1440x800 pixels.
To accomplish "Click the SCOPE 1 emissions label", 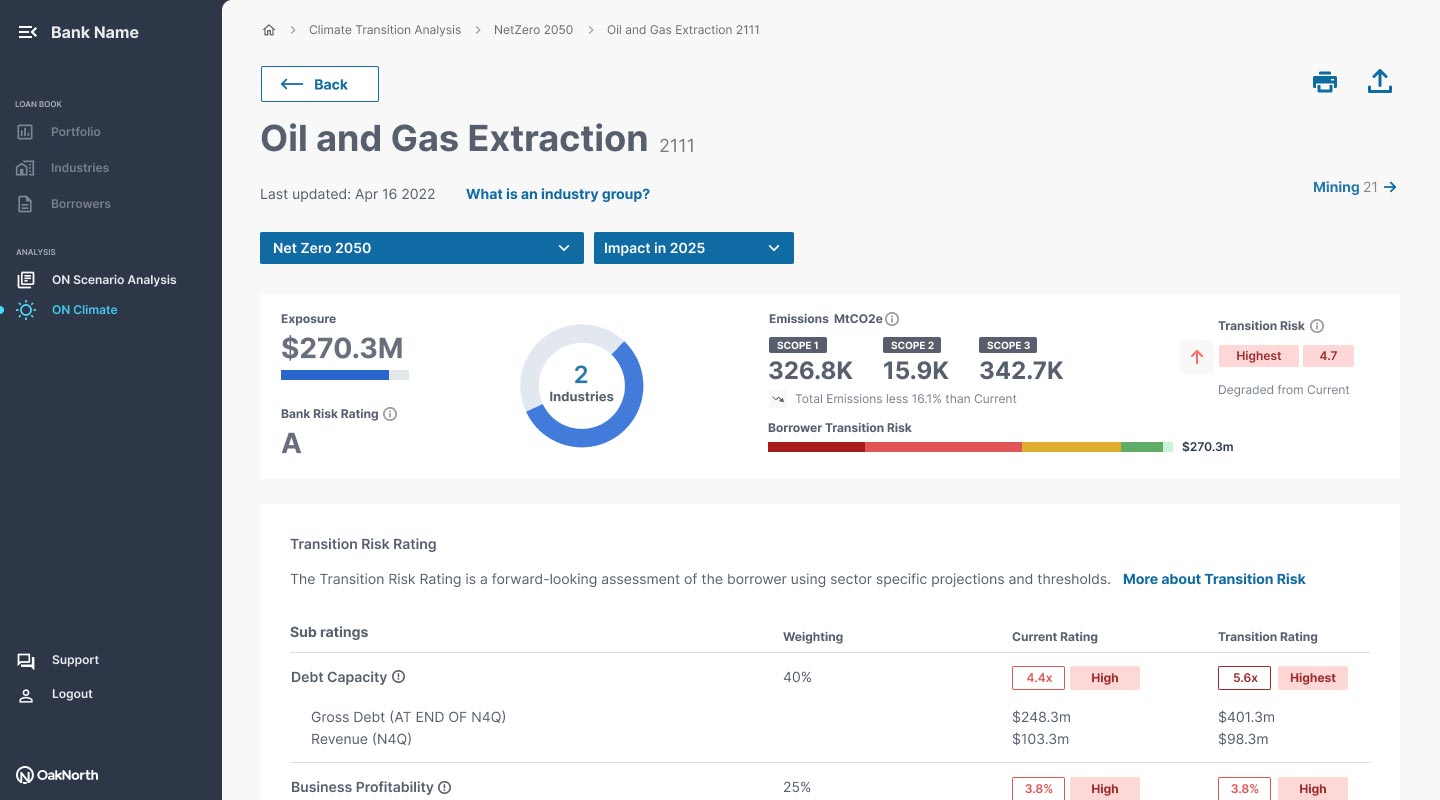I will coord(796,345).
